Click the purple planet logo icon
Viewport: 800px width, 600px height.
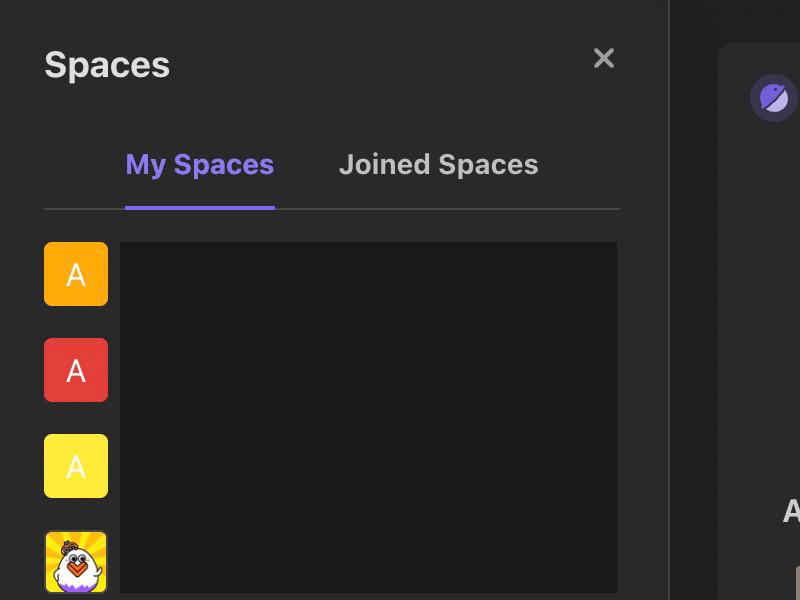774,98
